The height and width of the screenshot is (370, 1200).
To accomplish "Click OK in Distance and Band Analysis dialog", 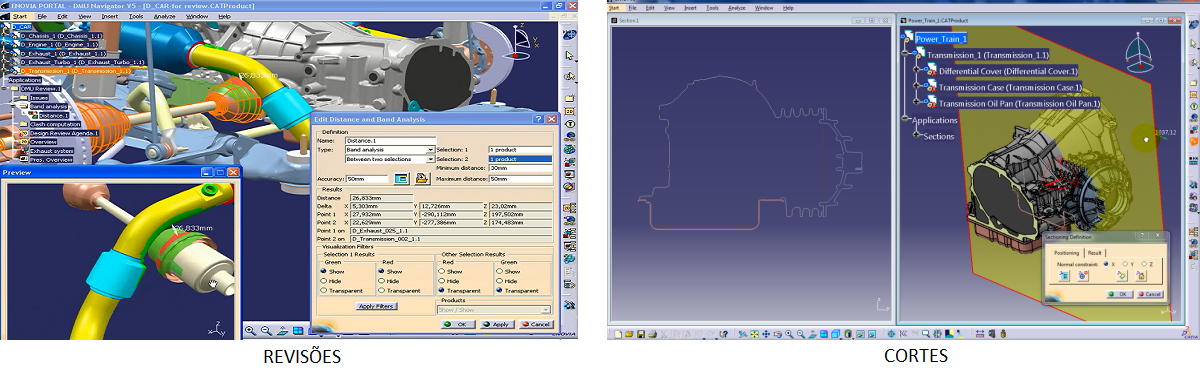I will tap(457, 324).
